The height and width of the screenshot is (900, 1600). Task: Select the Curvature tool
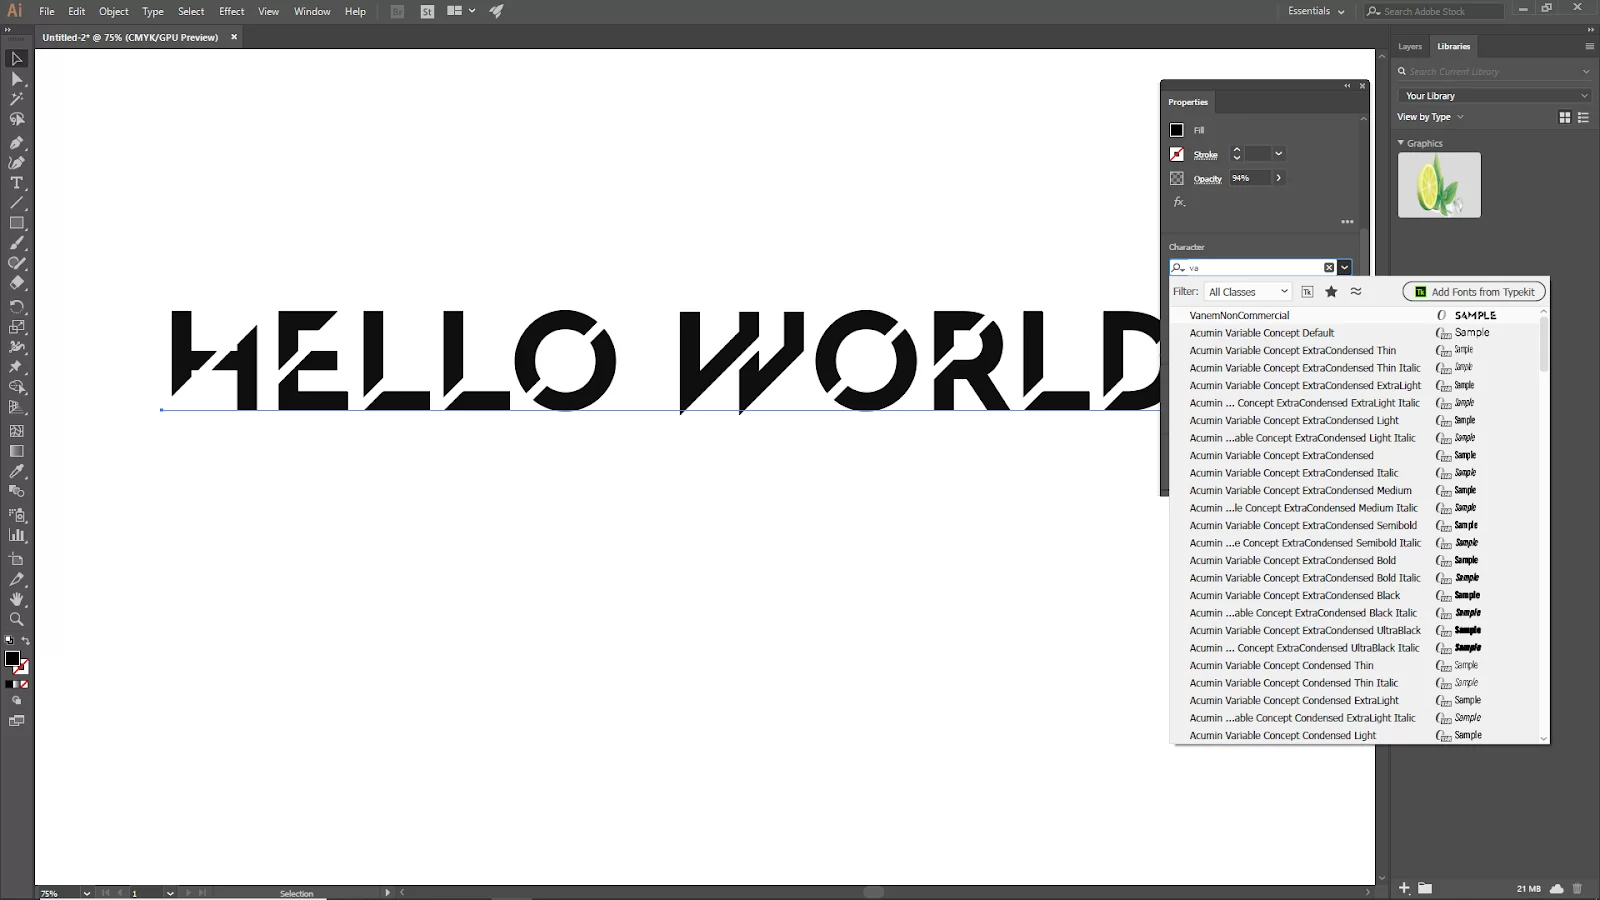click(x=16, y=163)
